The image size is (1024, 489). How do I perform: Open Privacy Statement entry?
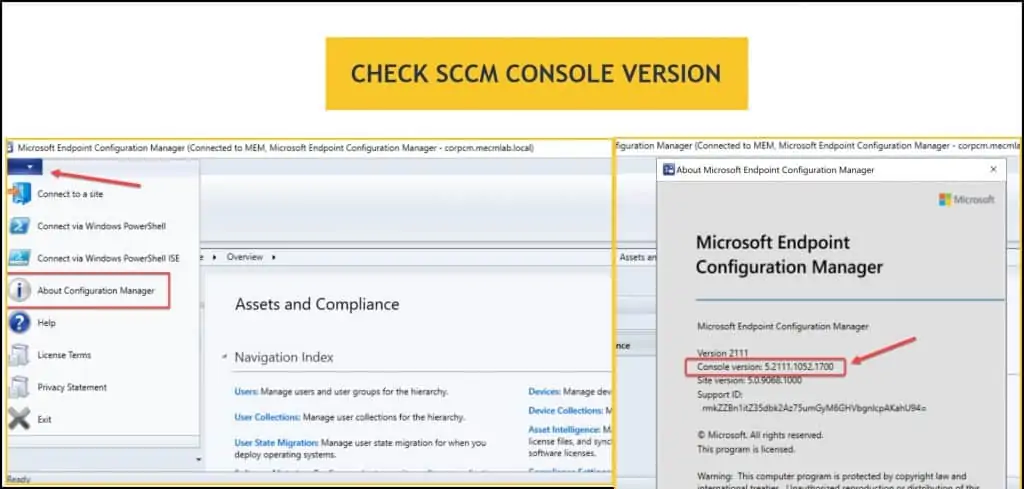pos(72,387)
